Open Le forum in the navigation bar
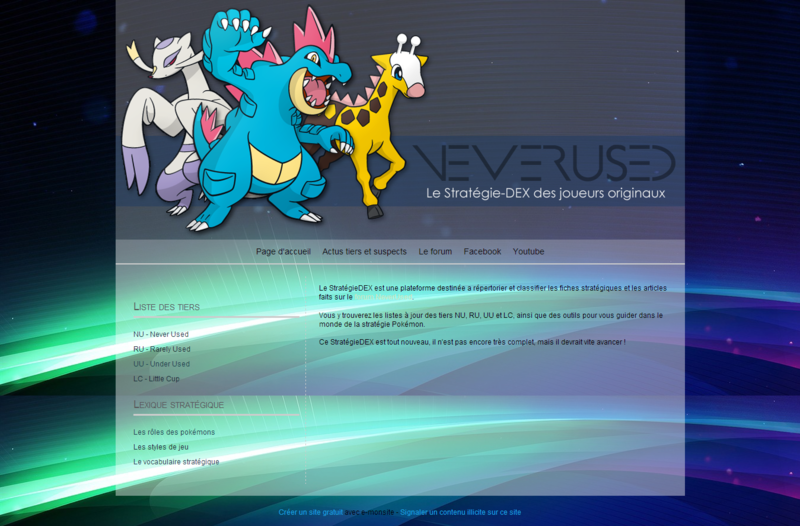The image size is (800, 526). 435,252
